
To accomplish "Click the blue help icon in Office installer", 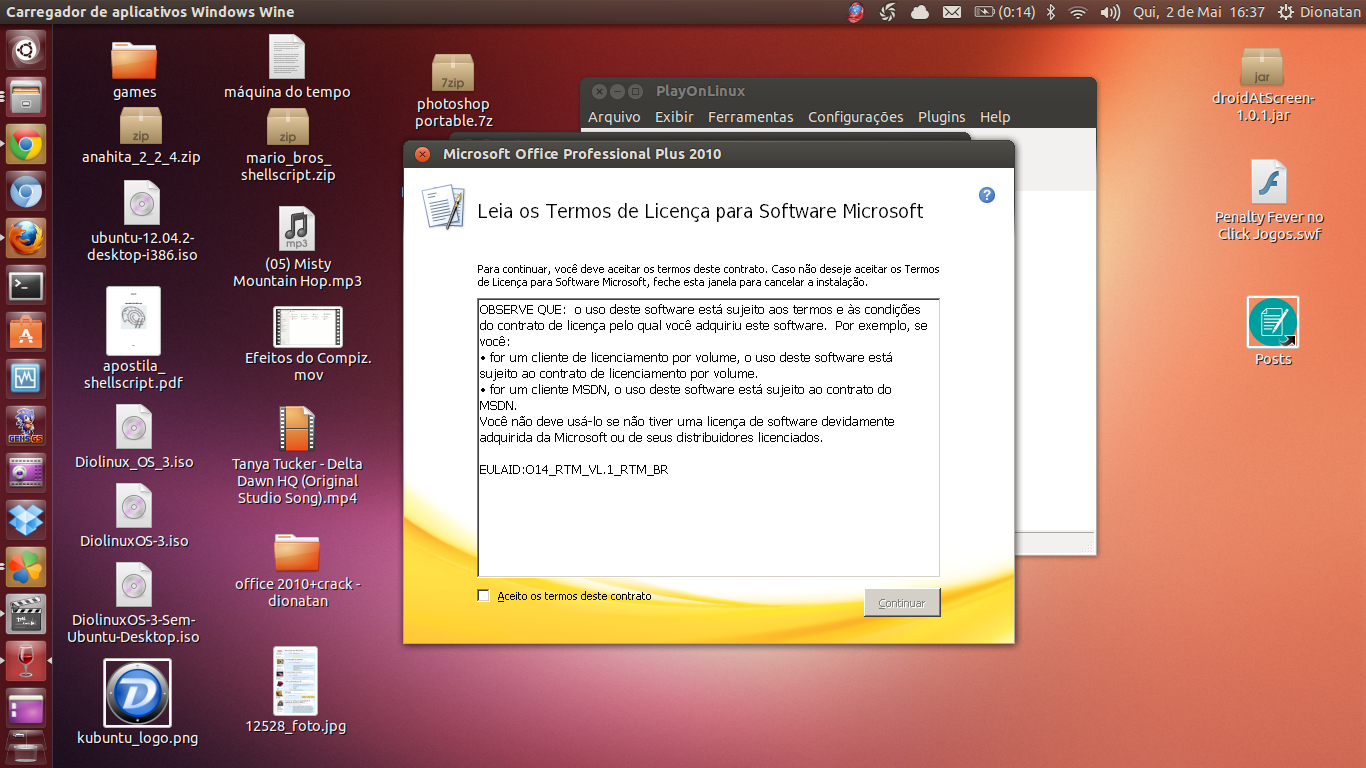I will [x=987, y=195].
